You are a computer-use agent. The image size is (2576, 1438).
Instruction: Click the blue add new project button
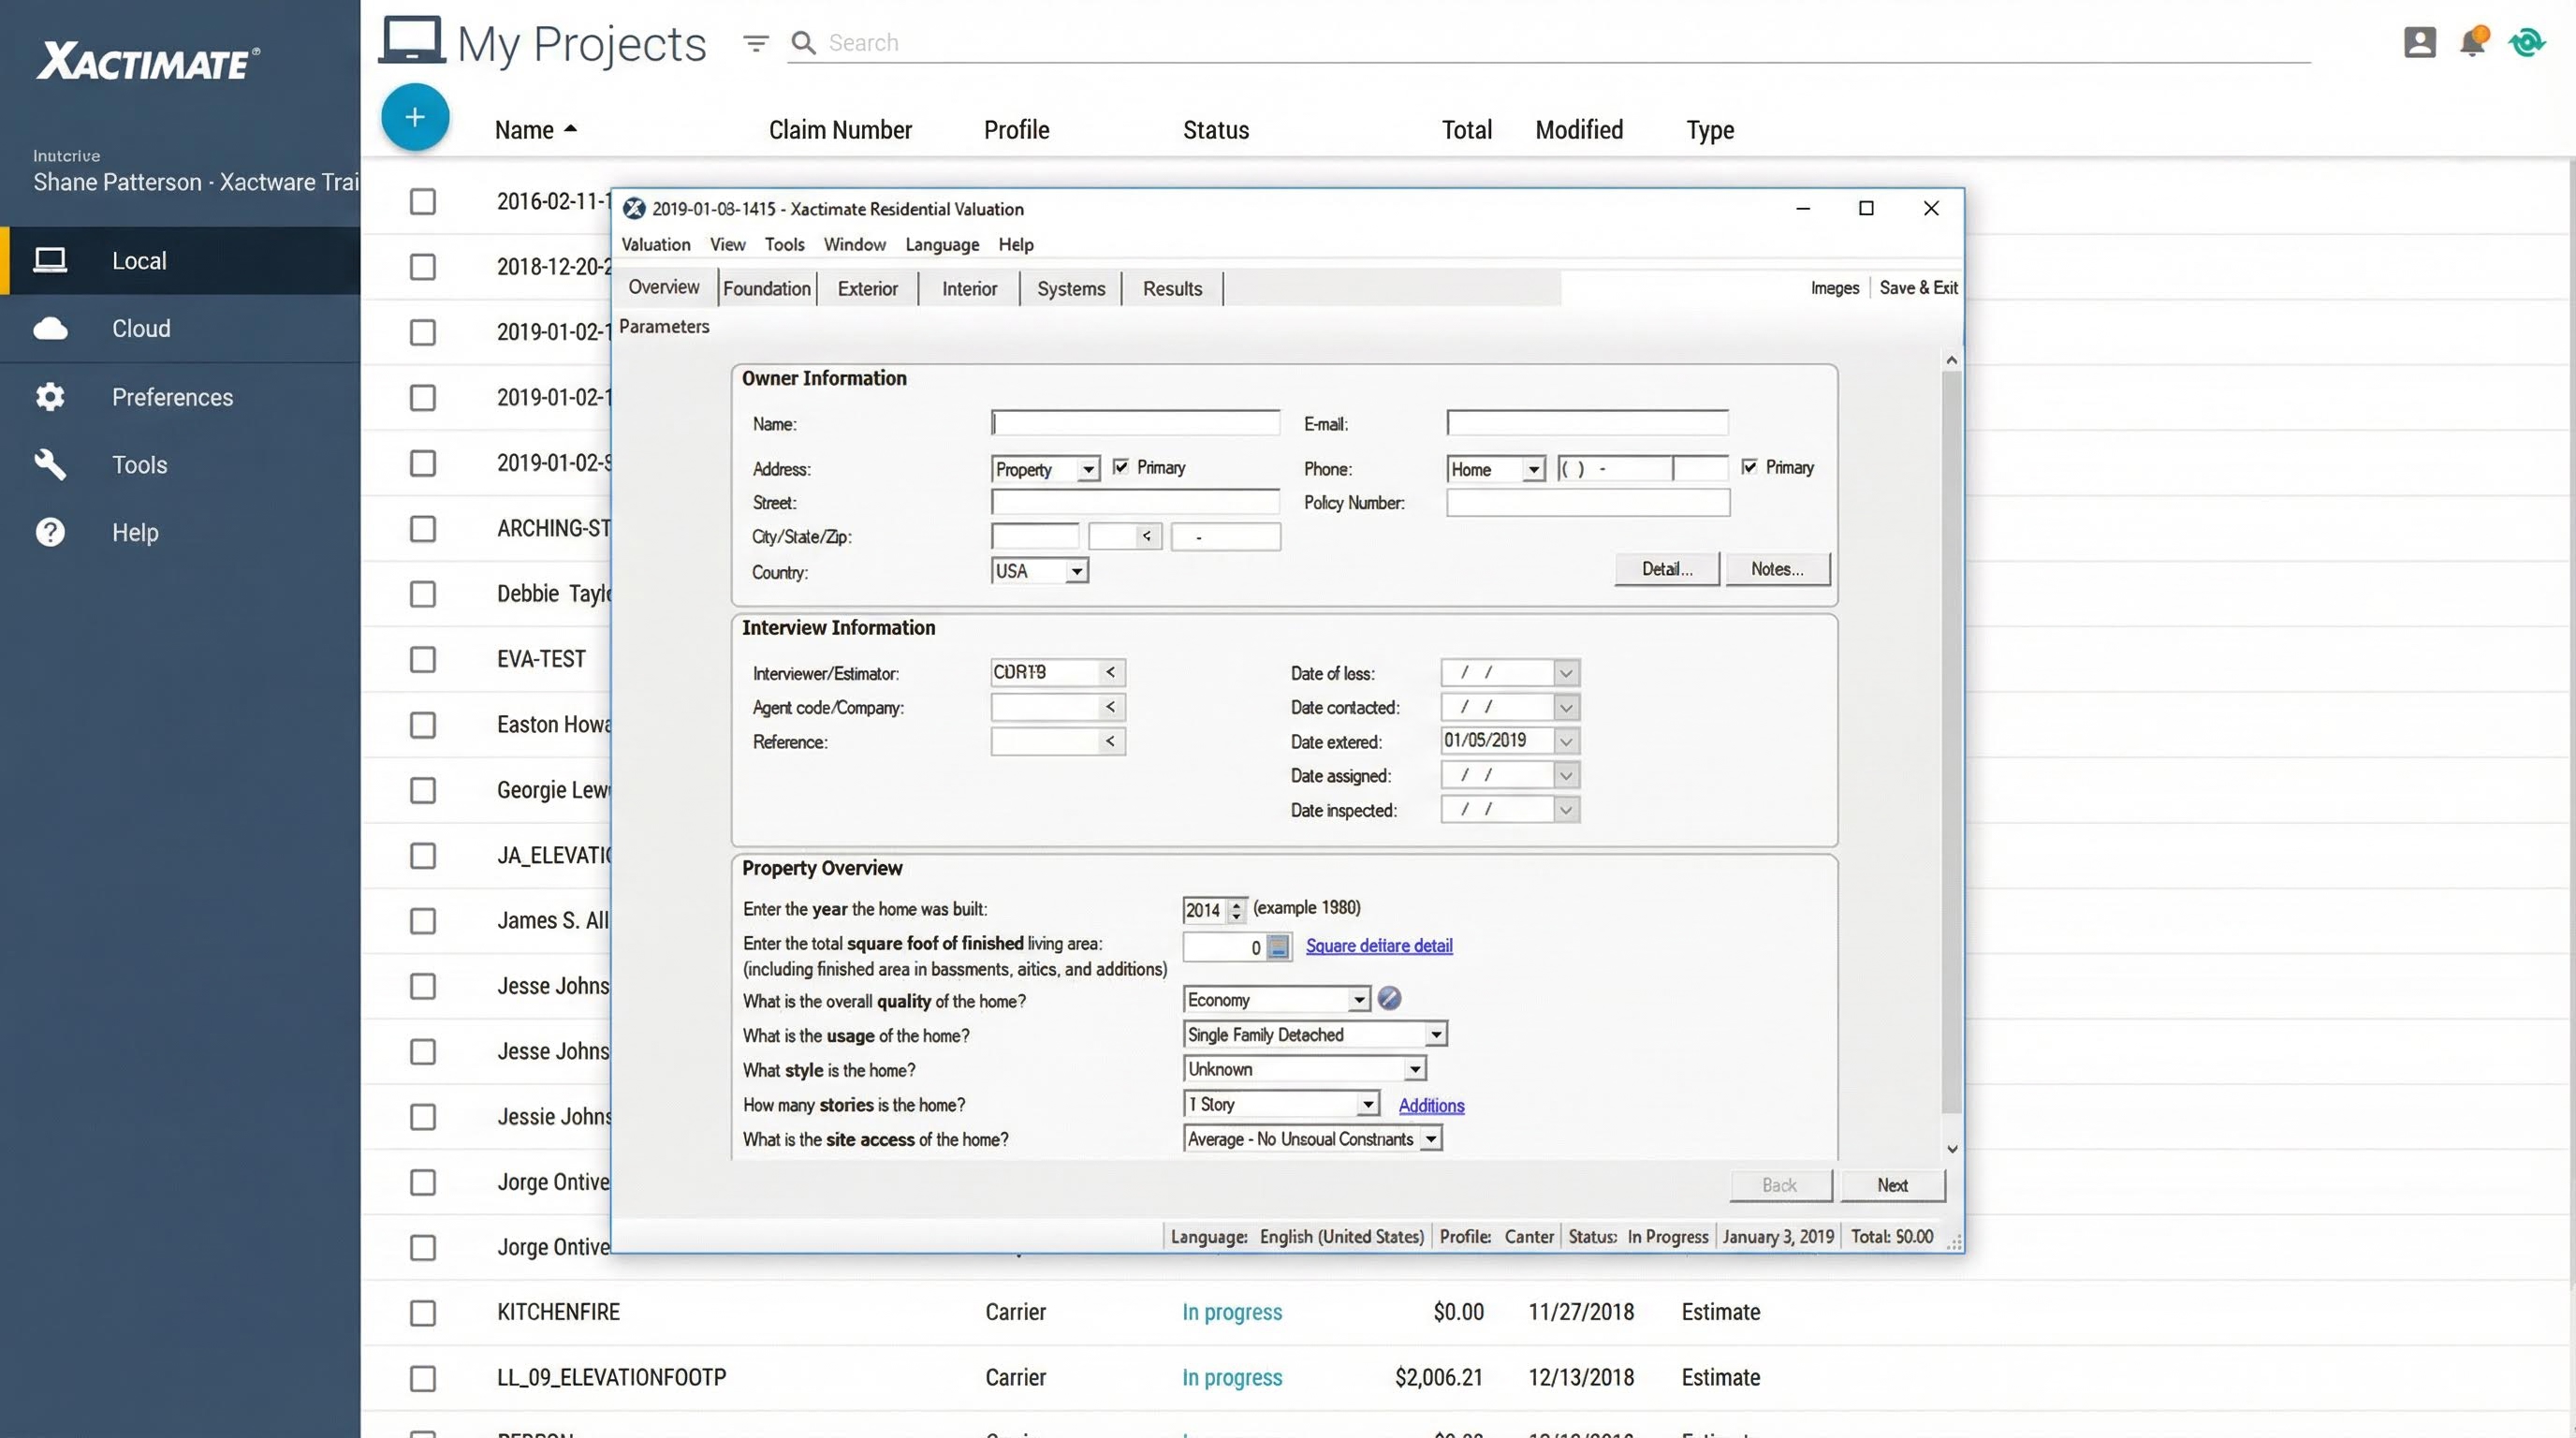coord(415,117)
